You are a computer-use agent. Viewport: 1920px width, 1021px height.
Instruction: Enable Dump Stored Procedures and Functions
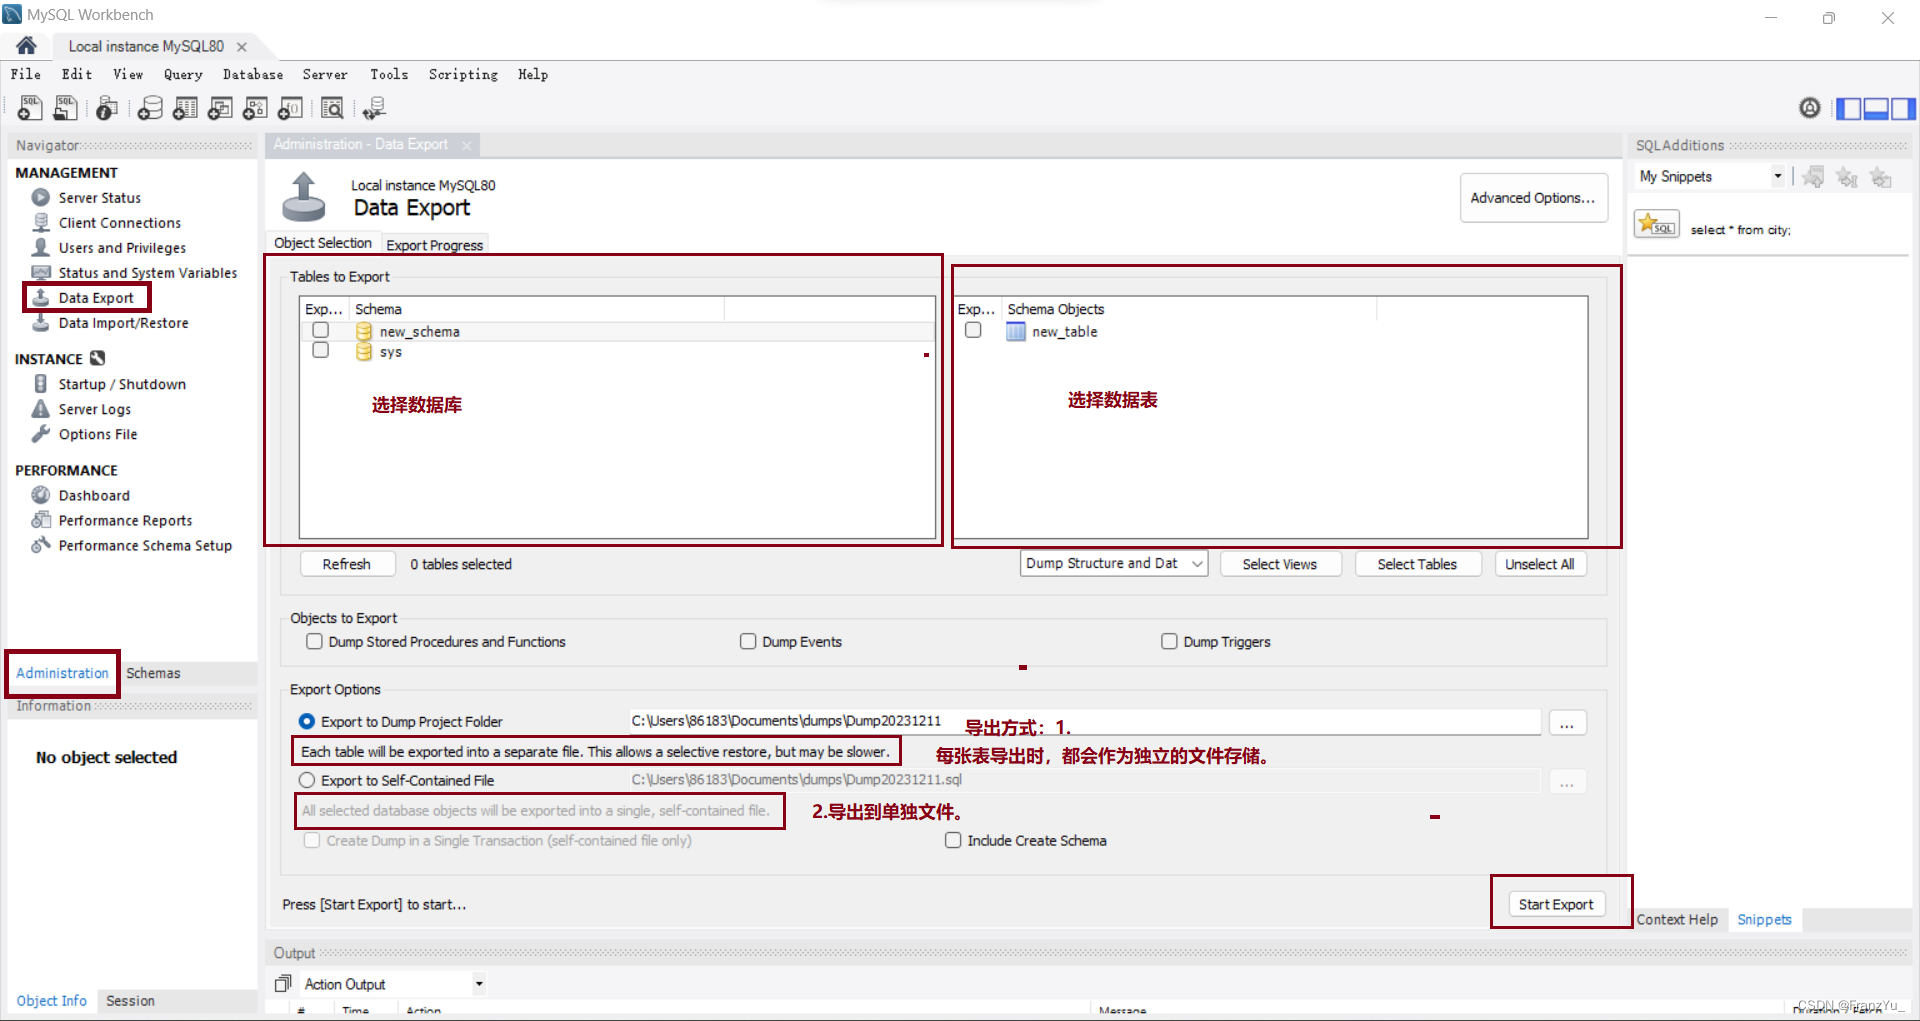(314, 641)
